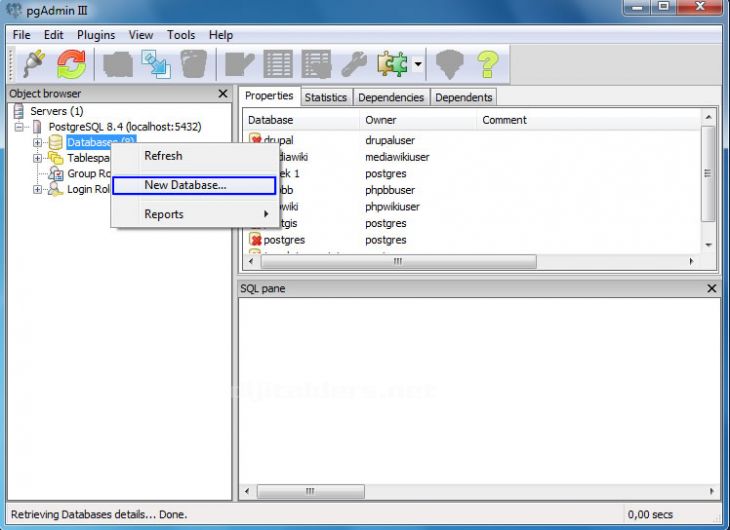730x530 pixels.
Task: Click inside the SQL pane text area
Action: pyautogui.click(x=480, y=390)
